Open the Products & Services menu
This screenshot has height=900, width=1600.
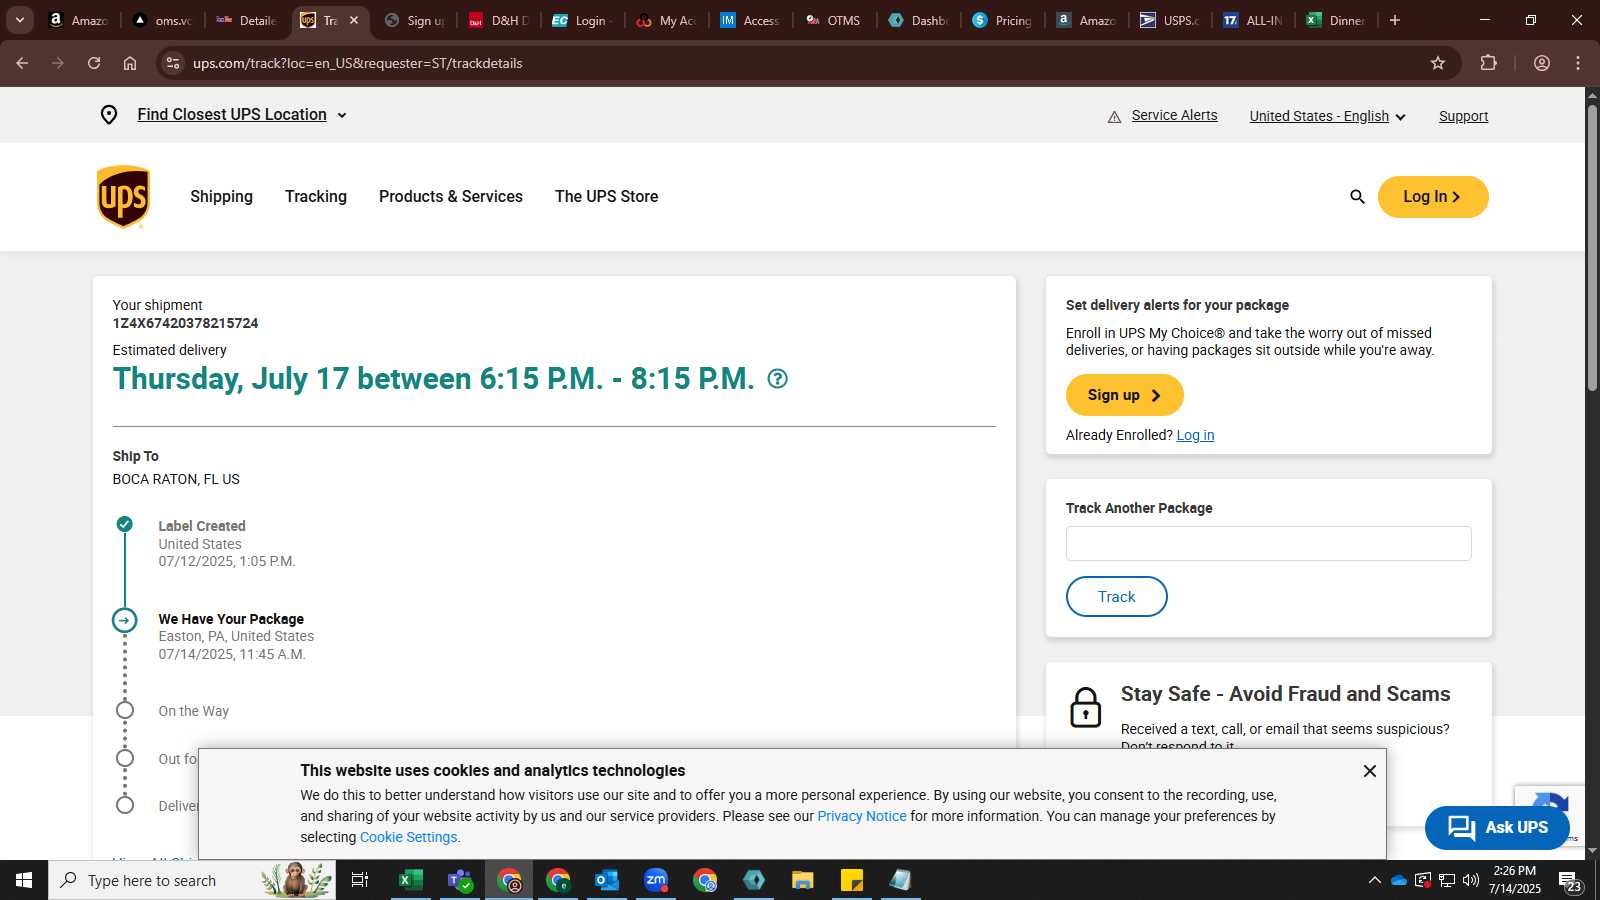[x=451, y=197]
